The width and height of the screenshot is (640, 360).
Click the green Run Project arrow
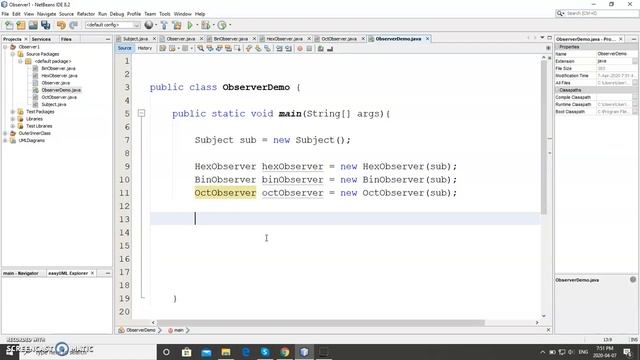[190, 25]
